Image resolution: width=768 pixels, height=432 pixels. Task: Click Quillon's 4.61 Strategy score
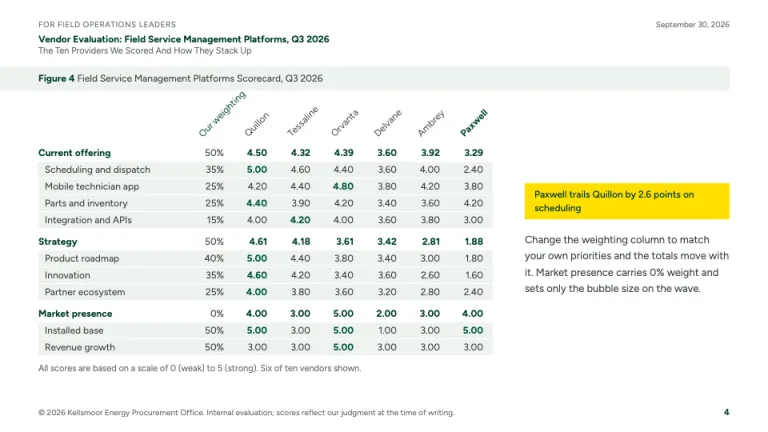tap(258, 241)
